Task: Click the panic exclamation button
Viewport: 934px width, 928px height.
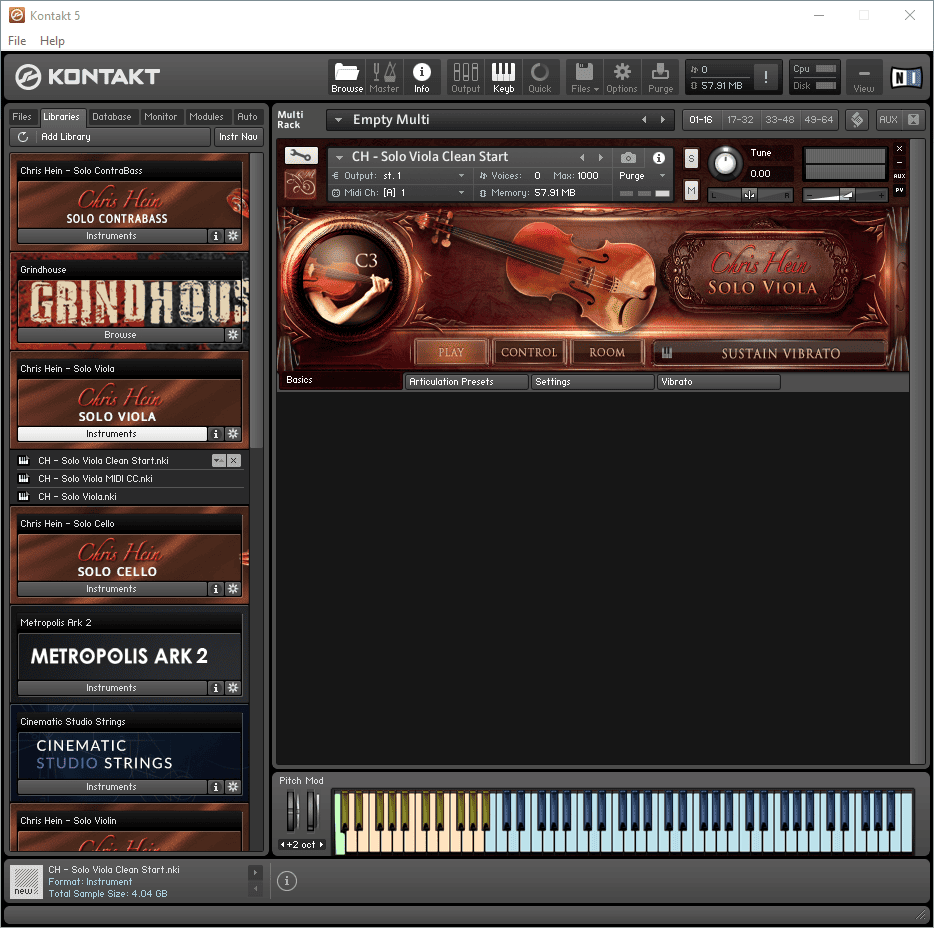Action: tap(765, 77)
